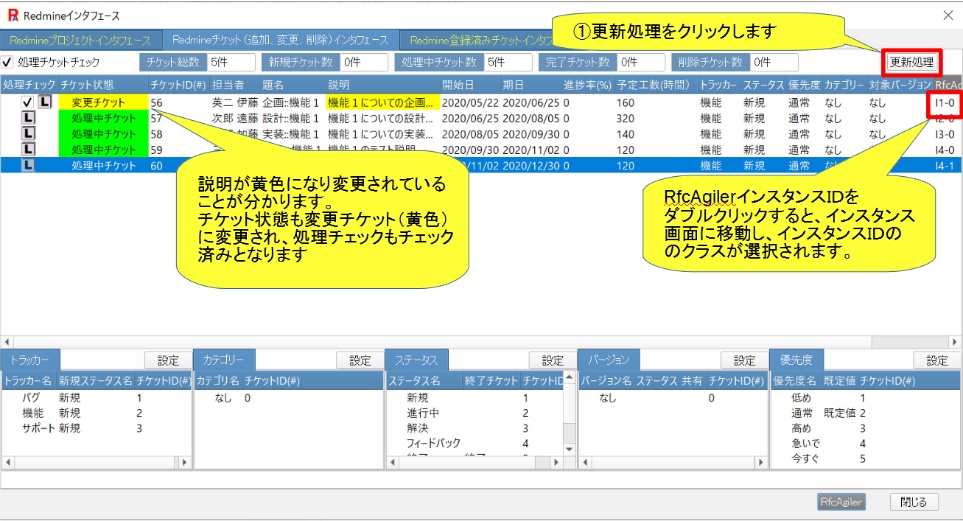Select the バグ tracker row
963x521 pixels.
coord(96,398)
